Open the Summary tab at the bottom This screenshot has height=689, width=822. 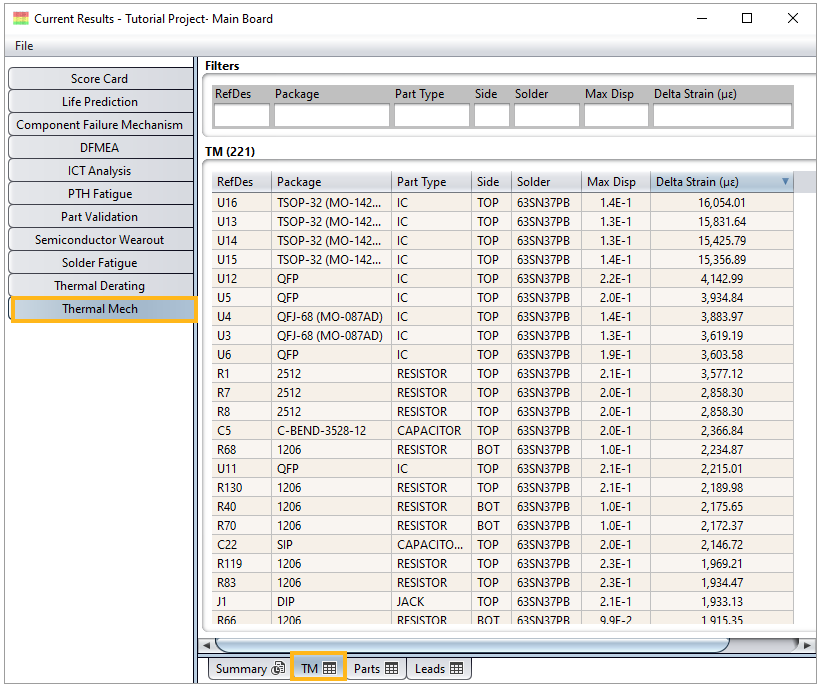249,668
